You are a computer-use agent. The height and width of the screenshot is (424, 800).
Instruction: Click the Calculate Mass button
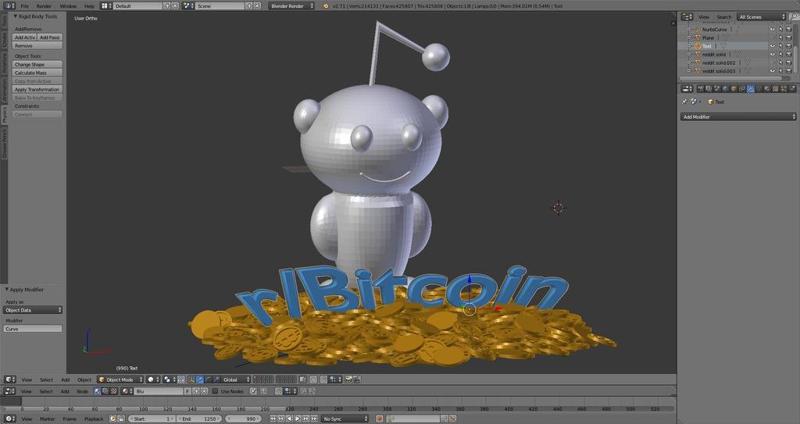[x=37, y=72]
